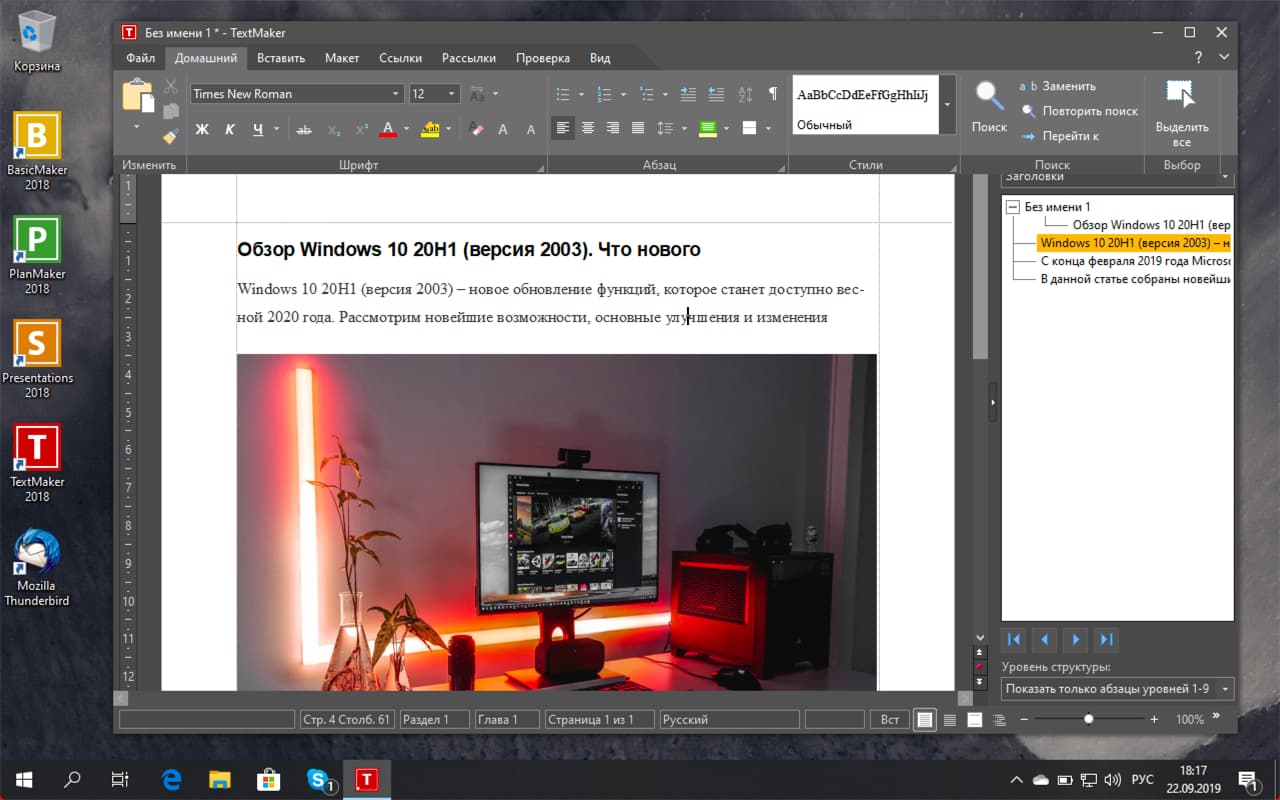Image resolution: width=1280 pixels, height=800 pixels.
Task: Switch to Вставить ribbon tab
Action: pyautogui.click(x=281, y=58)
